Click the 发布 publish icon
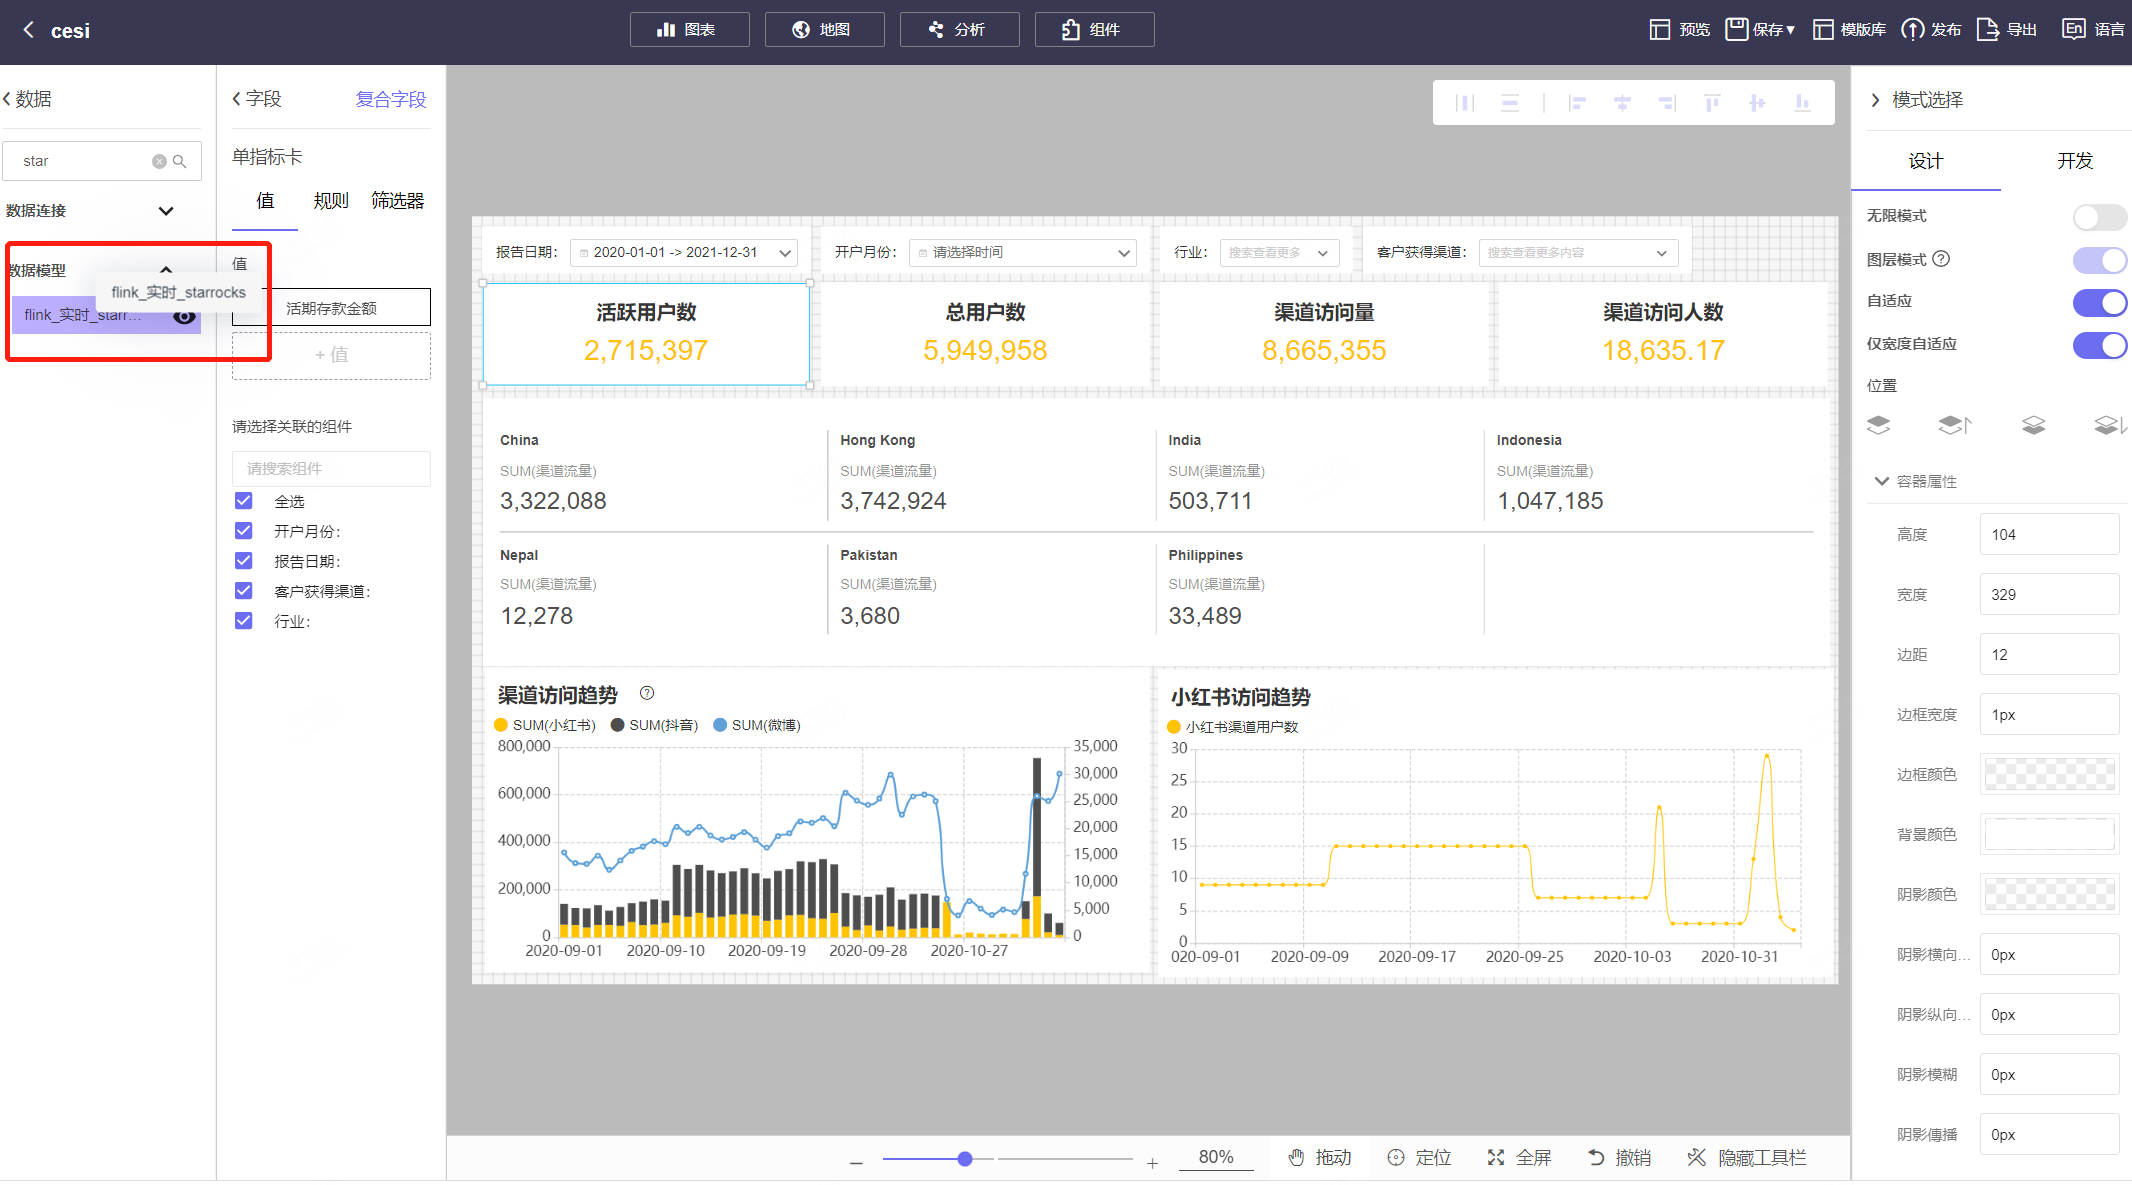 coord(1912,30)
